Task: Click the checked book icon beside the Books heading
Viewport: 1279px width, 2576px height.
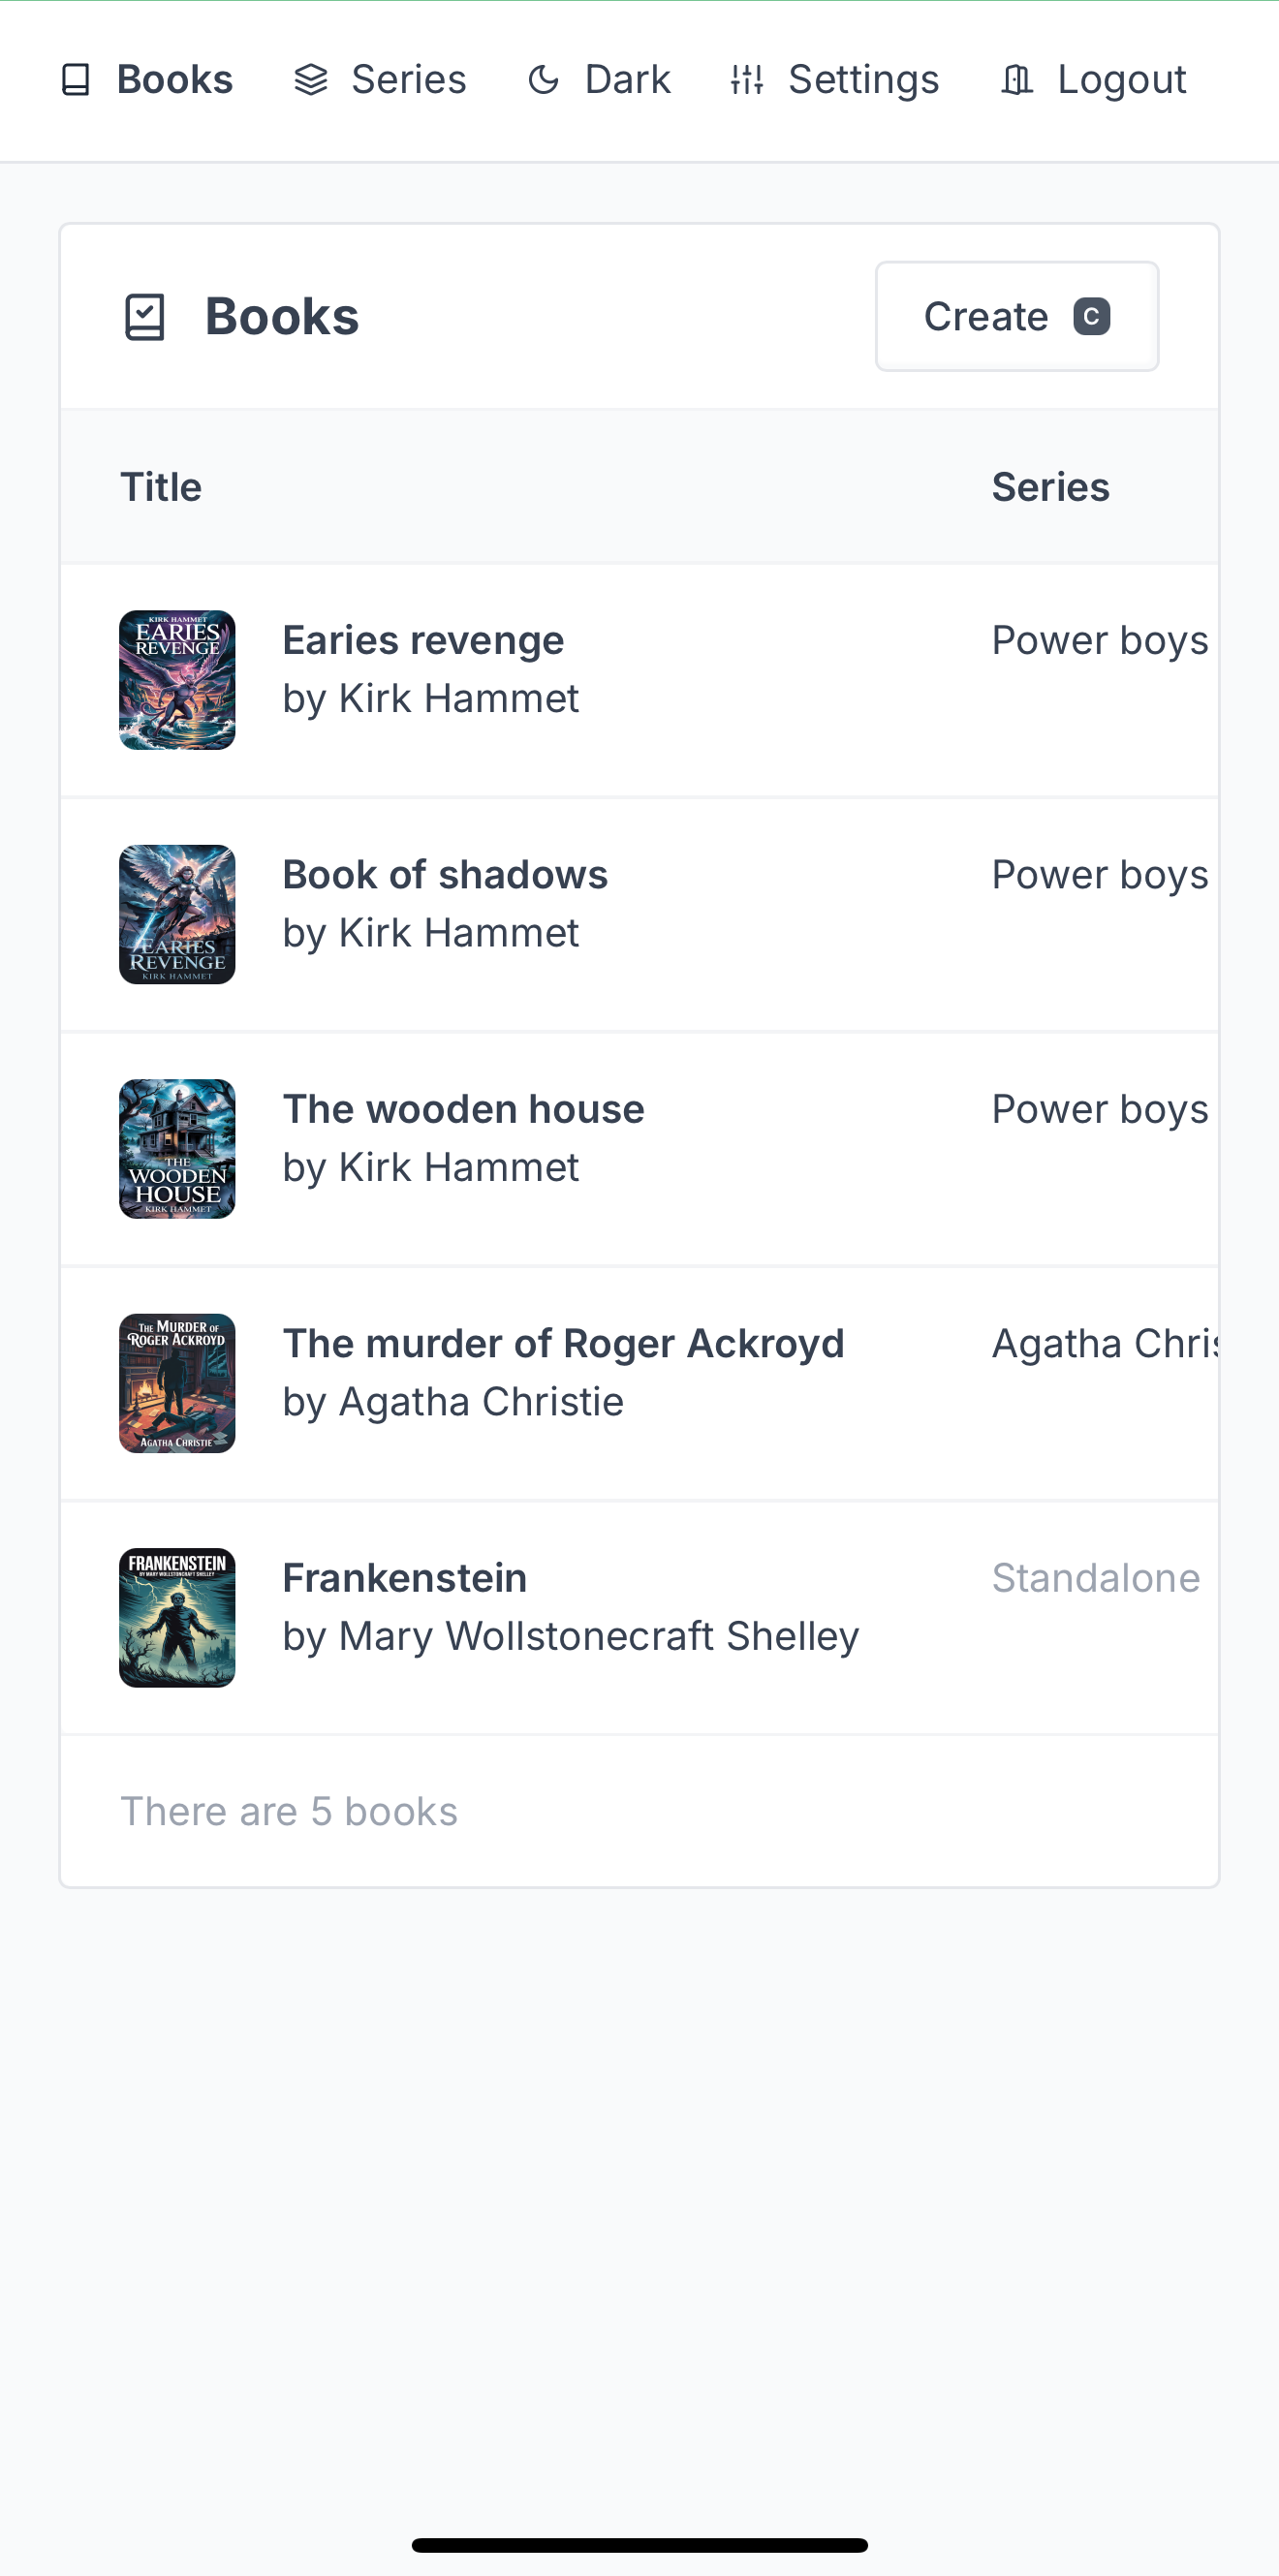Action: (145, 317)
